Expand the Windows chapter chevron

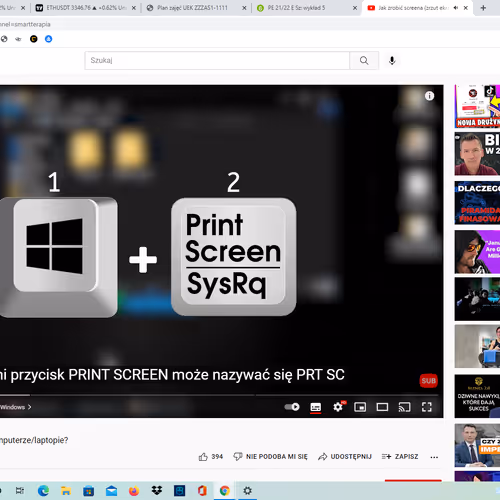pyautogui.click(x=29, y=407)
